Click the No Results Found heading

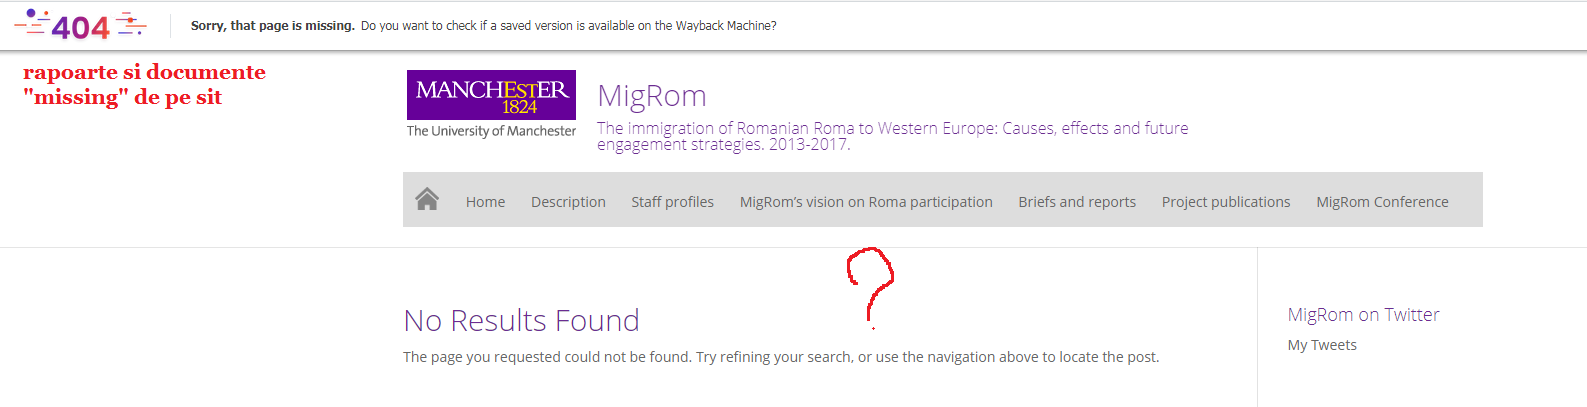521,321
